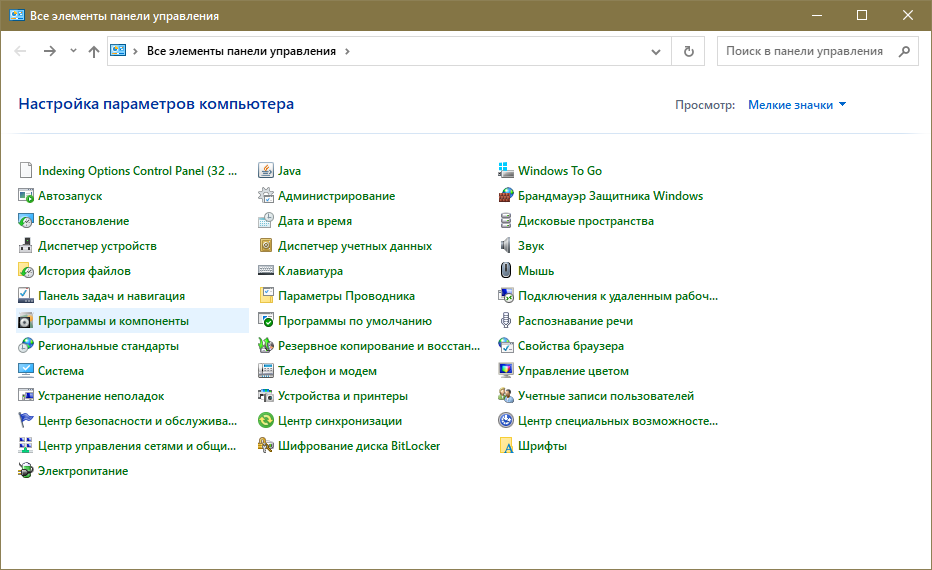
Task: Open the Шифрование диска BitLocker icon
Action: [266, 446]
